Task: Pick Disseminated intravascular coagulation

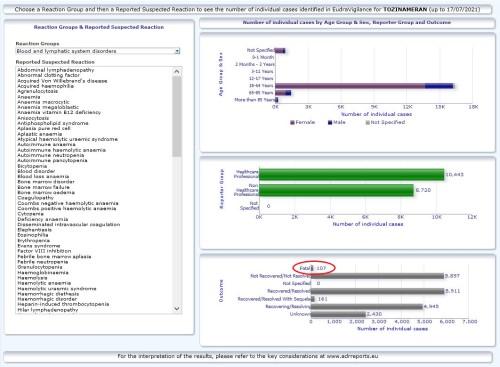Action: point(69,225)
